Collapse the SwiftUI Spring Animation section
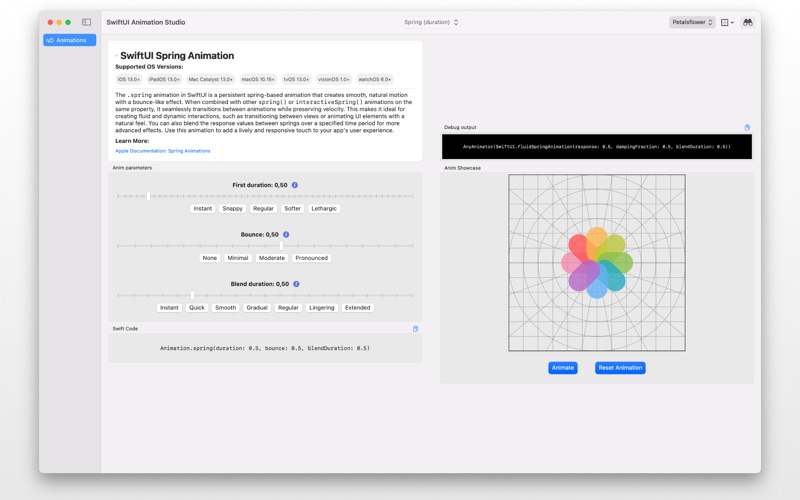This screenshot has width=800, height=500. point(116,56)
